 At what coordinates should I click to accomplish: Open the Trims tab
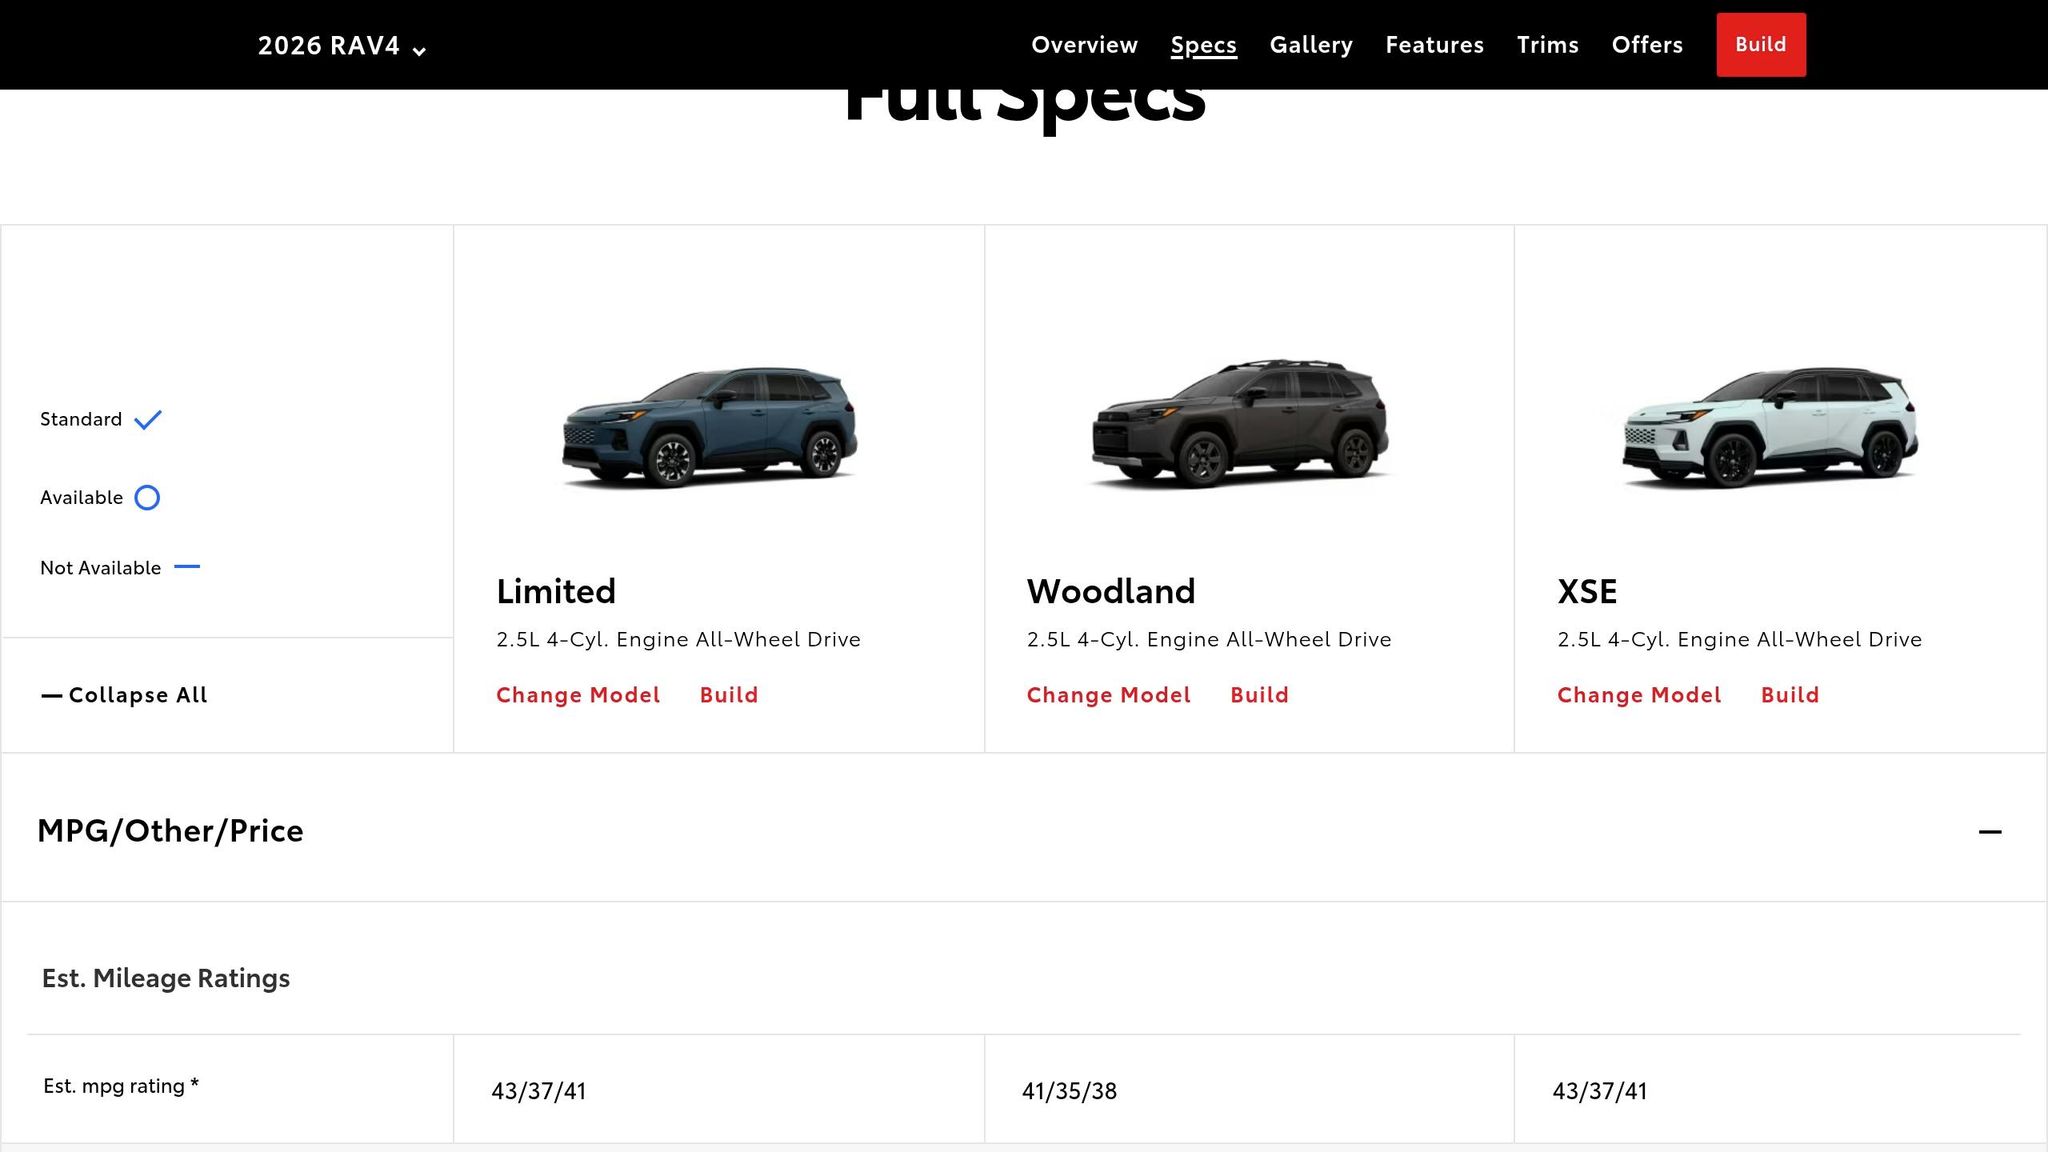pos(1547,45)
